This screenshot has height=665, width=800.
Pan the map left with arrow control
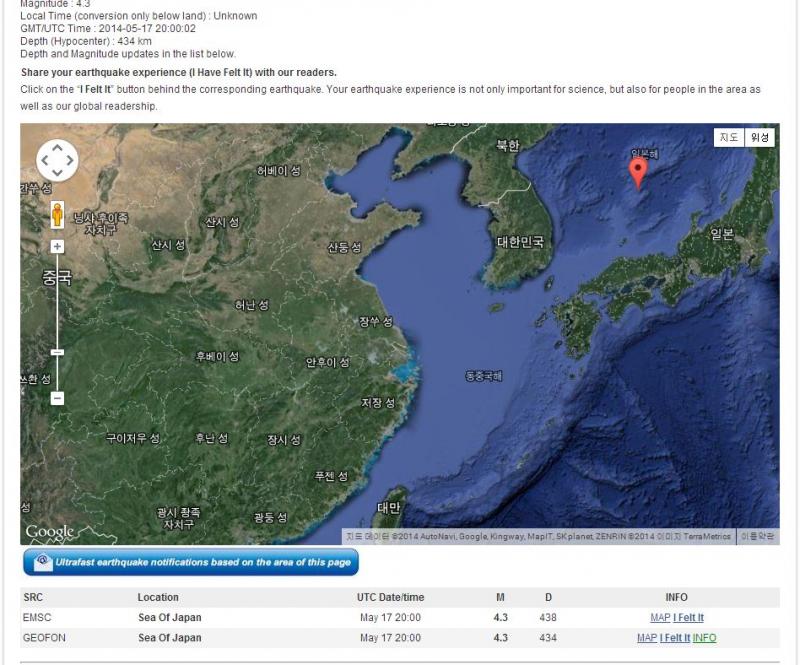pos(45,160)
